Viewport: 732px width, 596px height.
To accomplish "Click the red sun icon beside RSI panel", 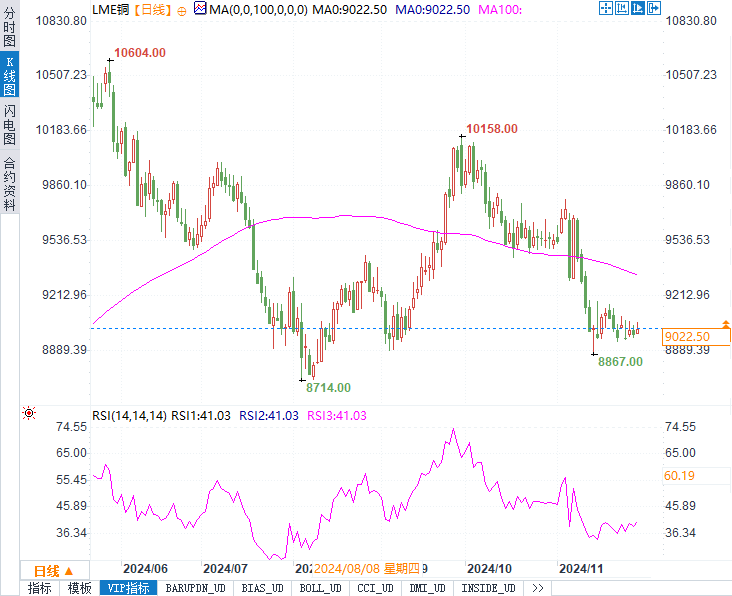I will pos(29,413).
